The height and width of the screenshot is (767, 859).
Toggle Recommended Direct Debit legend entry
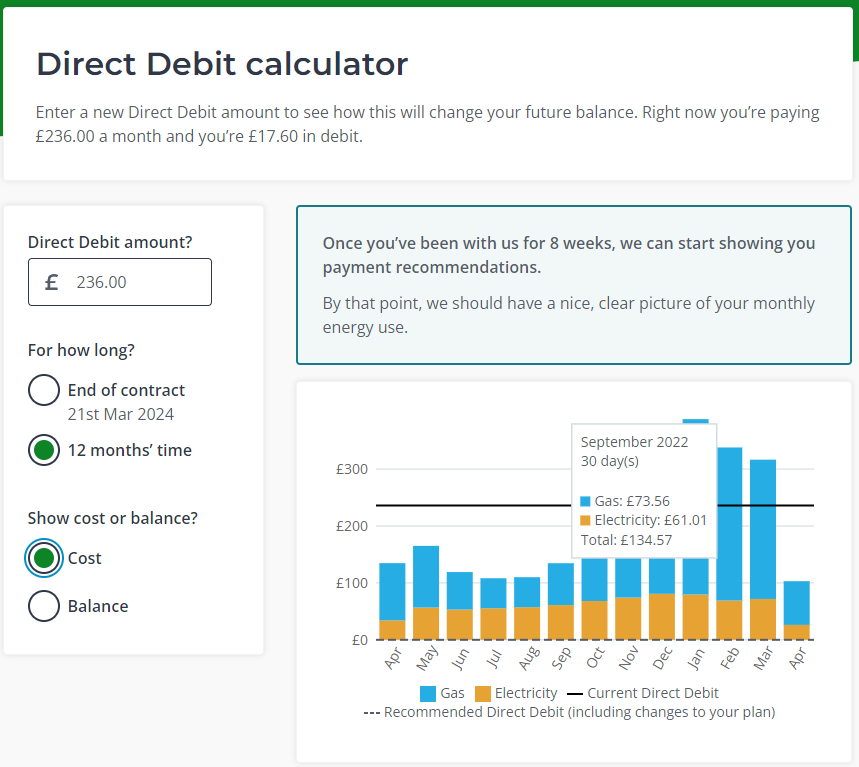[x=569, y=712]
